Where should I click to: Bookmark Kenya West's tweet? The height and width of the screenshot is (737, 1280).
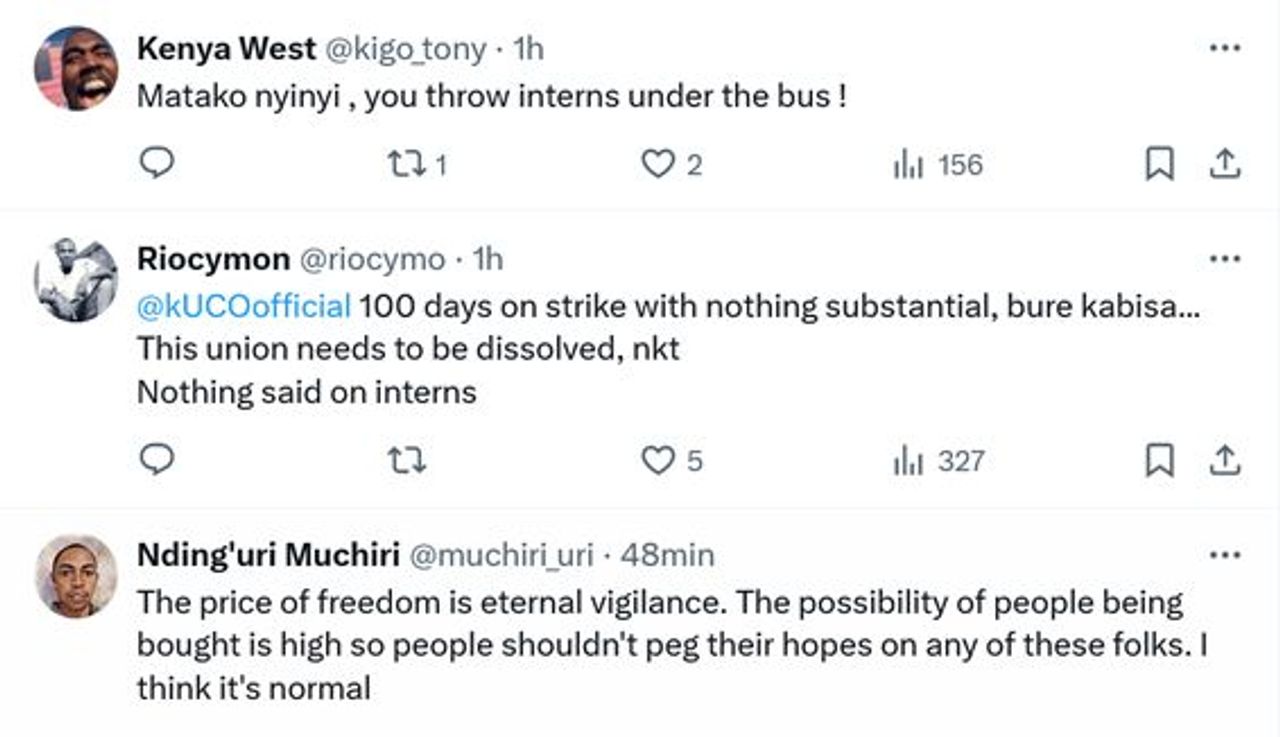pyautogui.click(x=1158, y=164)
